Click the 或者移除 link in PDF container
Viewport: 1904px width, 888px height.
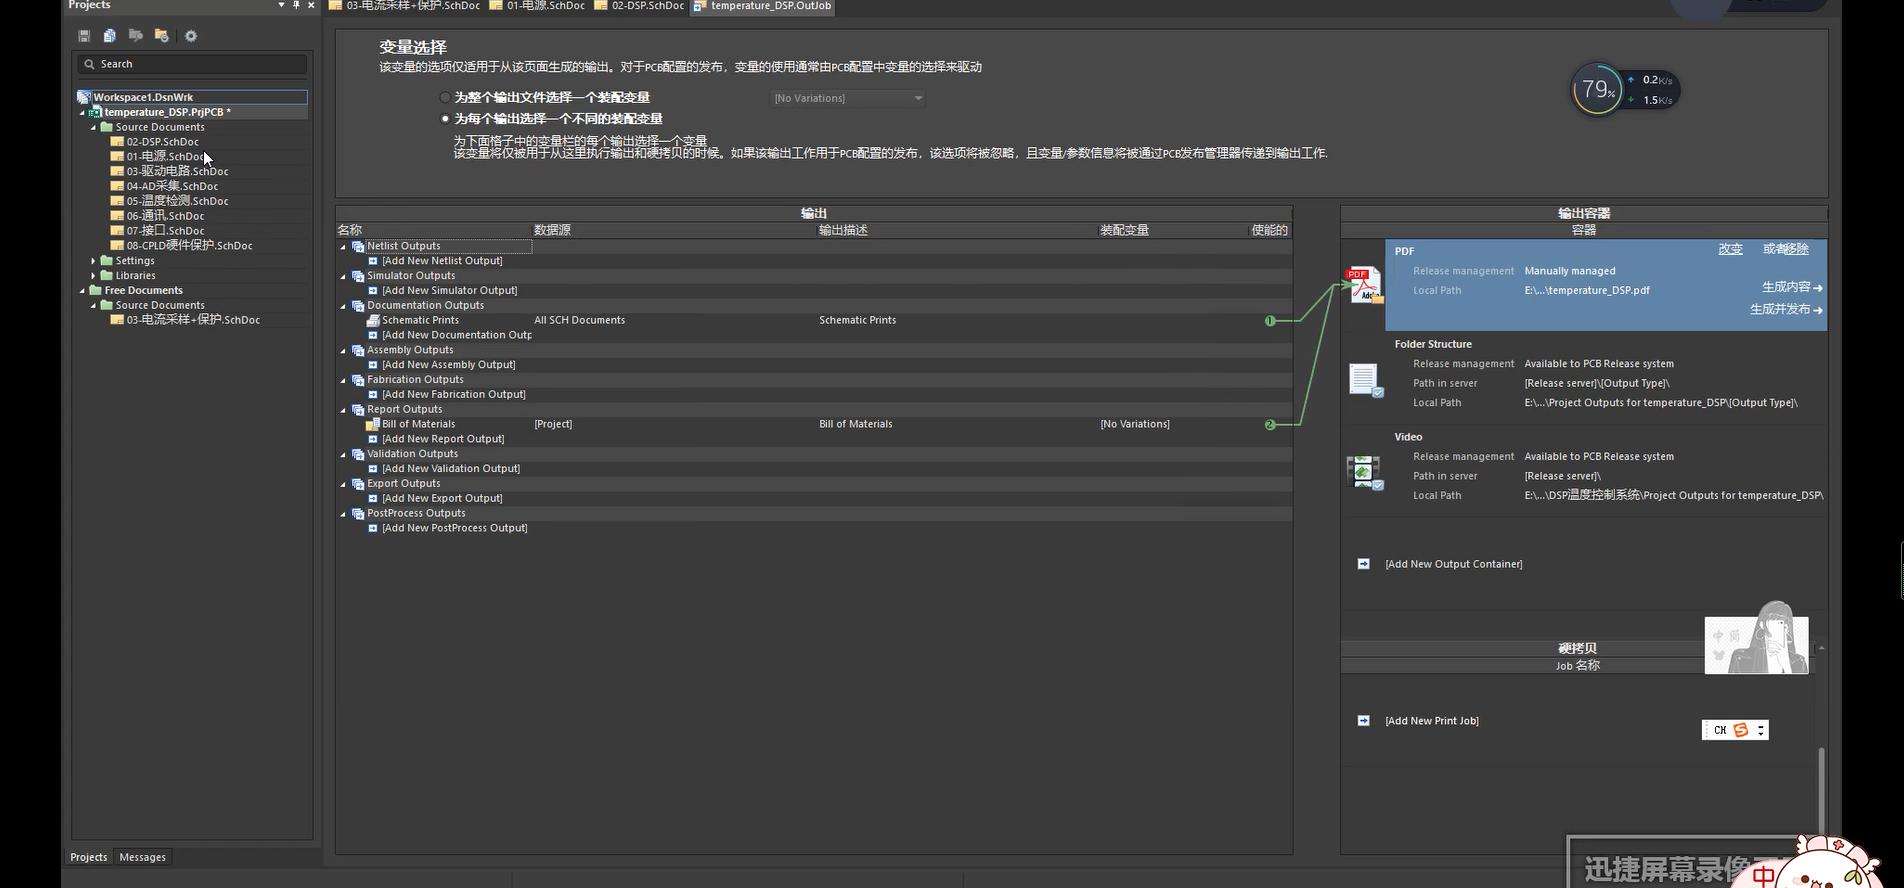point(1786,249)
